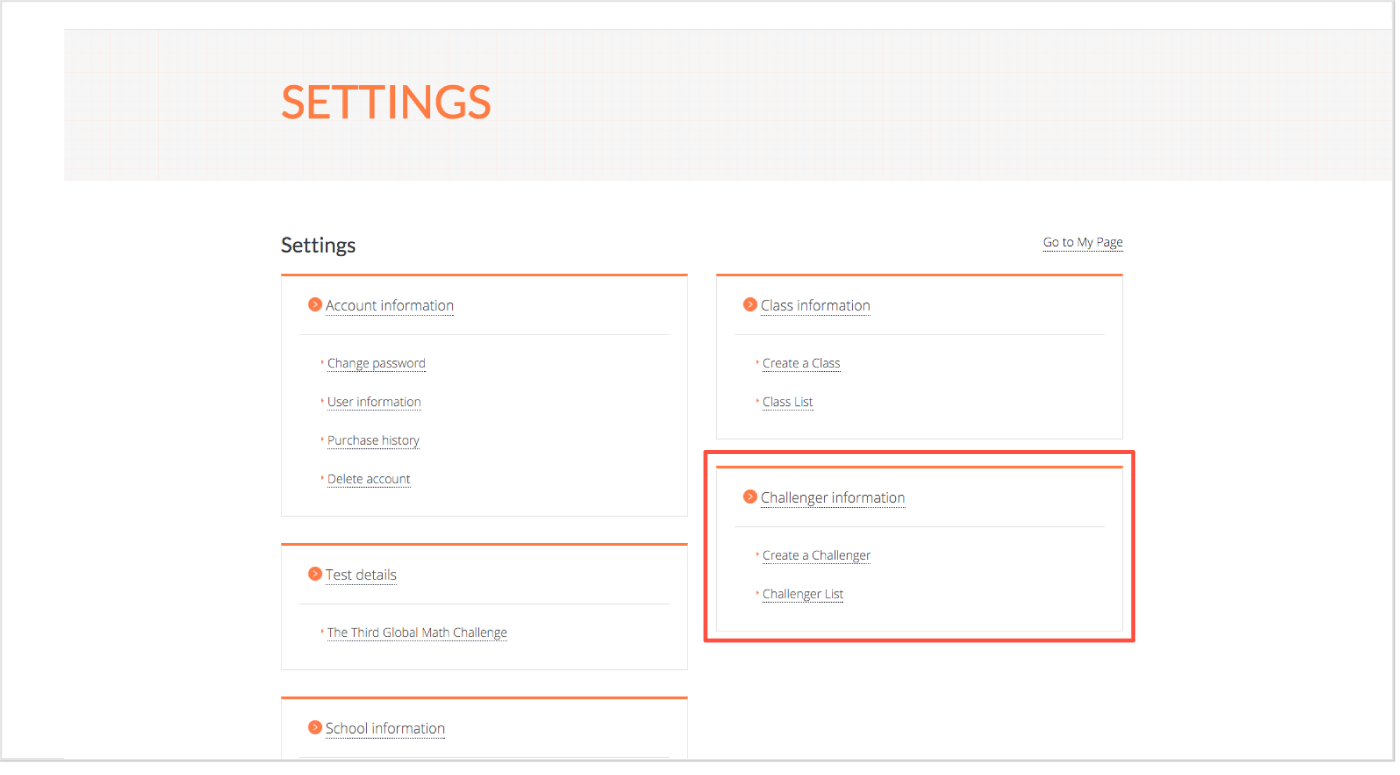The image size is (1400, 775).
Task: Select Delete account
Action: (369, 479)
